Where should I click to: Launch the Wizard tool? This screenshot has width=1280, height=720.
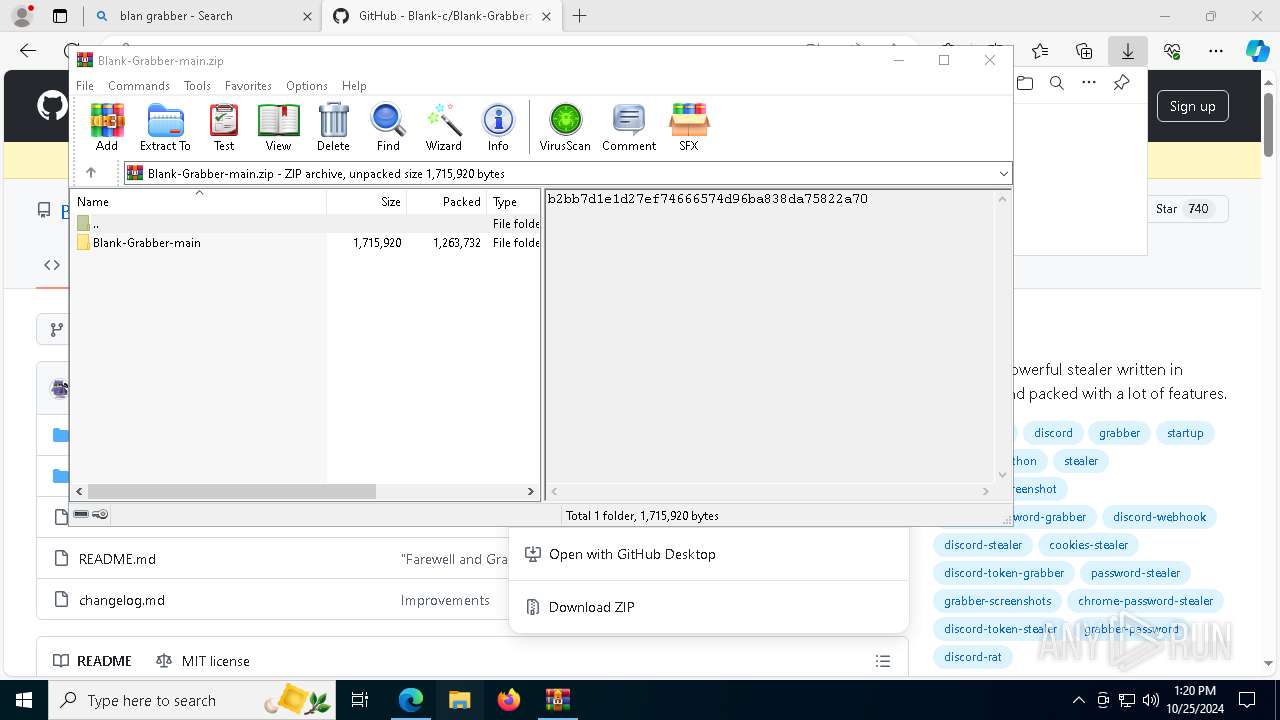click(443, 127)
